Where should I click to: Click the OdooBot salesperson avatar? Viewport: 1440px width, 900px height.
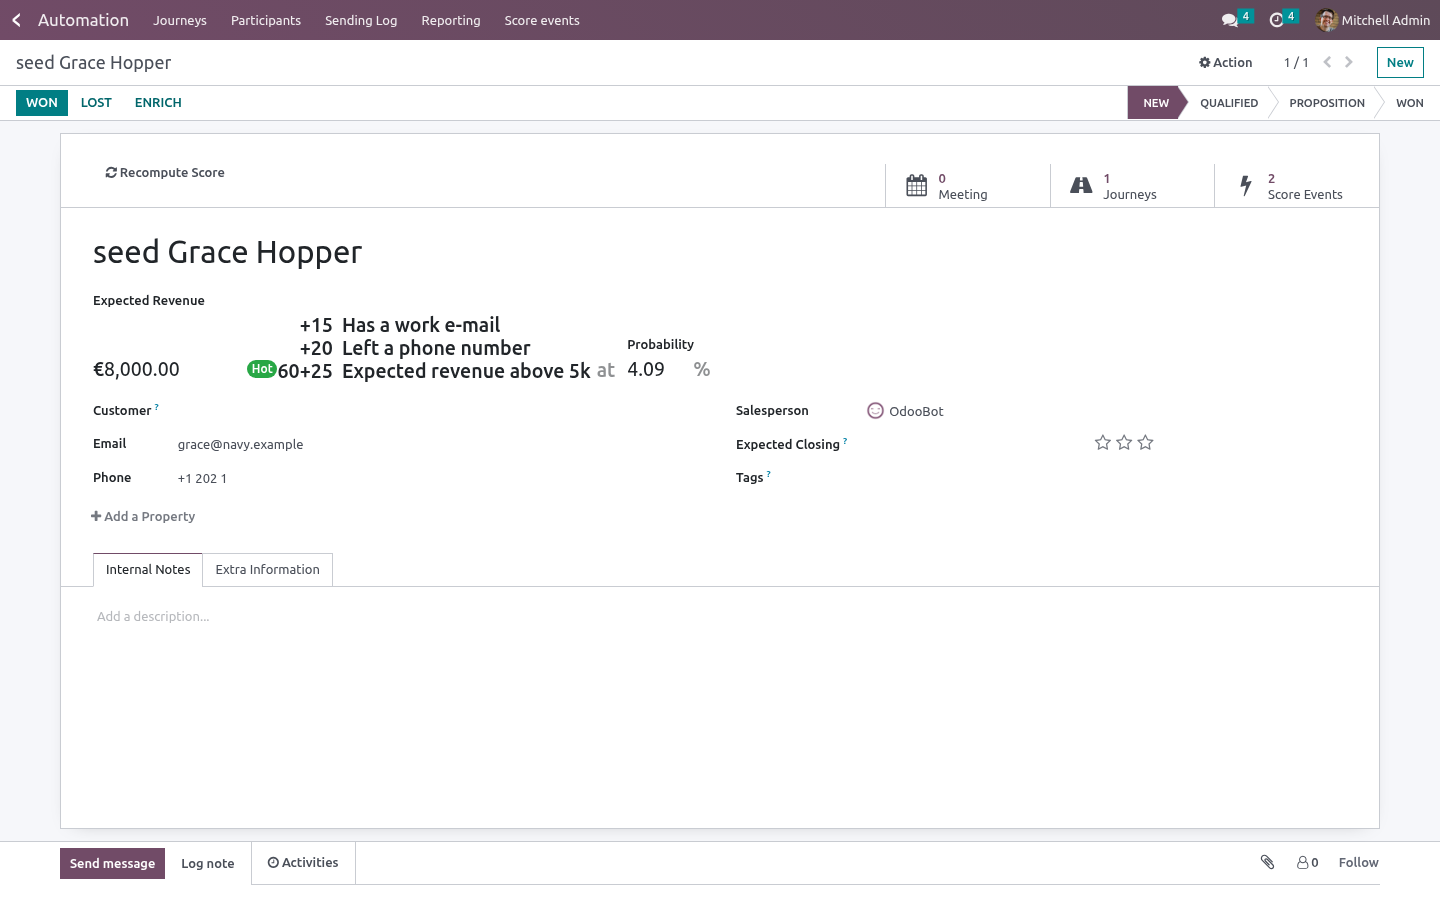tap(876, 411)
